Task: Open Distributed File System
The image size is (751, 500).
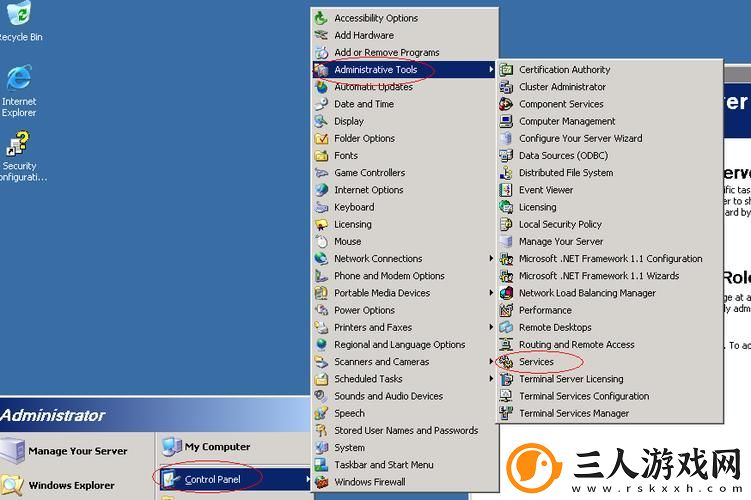Action: 610,173
